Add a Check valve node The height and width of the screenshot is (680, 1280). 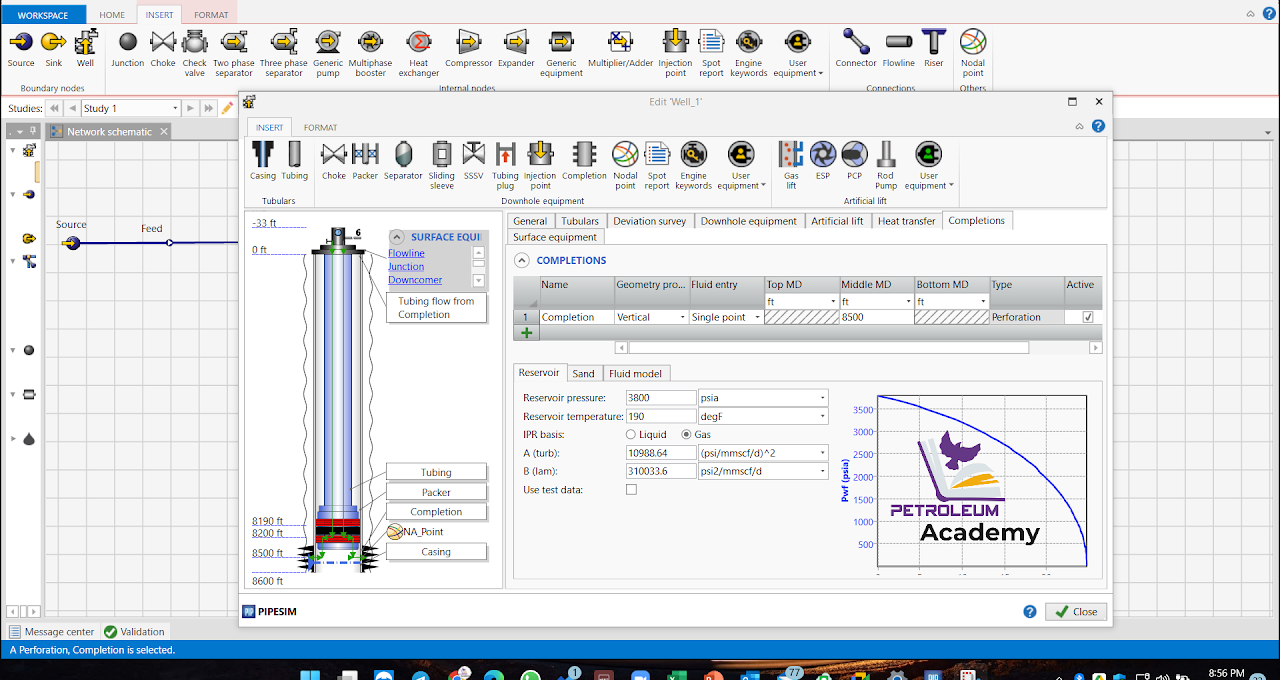(x=194, y=53)
